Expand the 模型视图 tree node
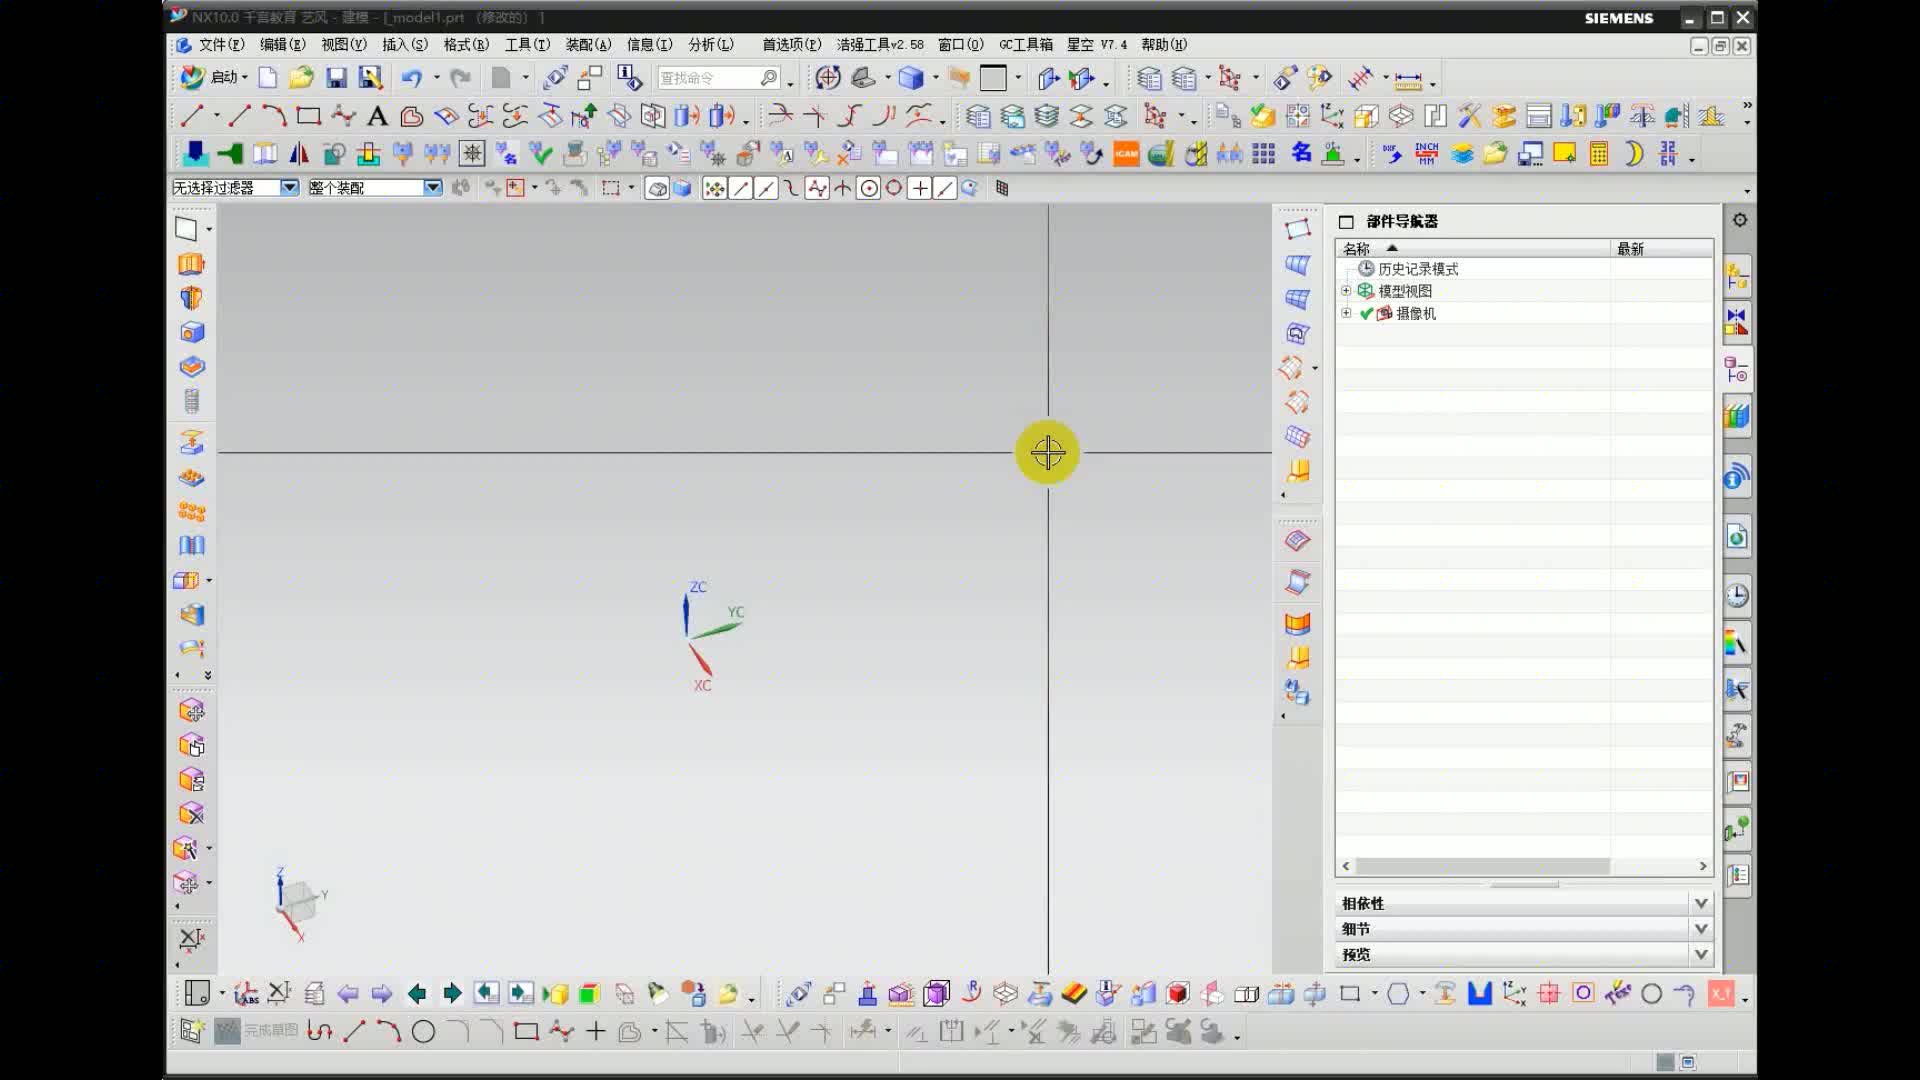Viewport: 1920px width, 1080px height. point(1346,291)
